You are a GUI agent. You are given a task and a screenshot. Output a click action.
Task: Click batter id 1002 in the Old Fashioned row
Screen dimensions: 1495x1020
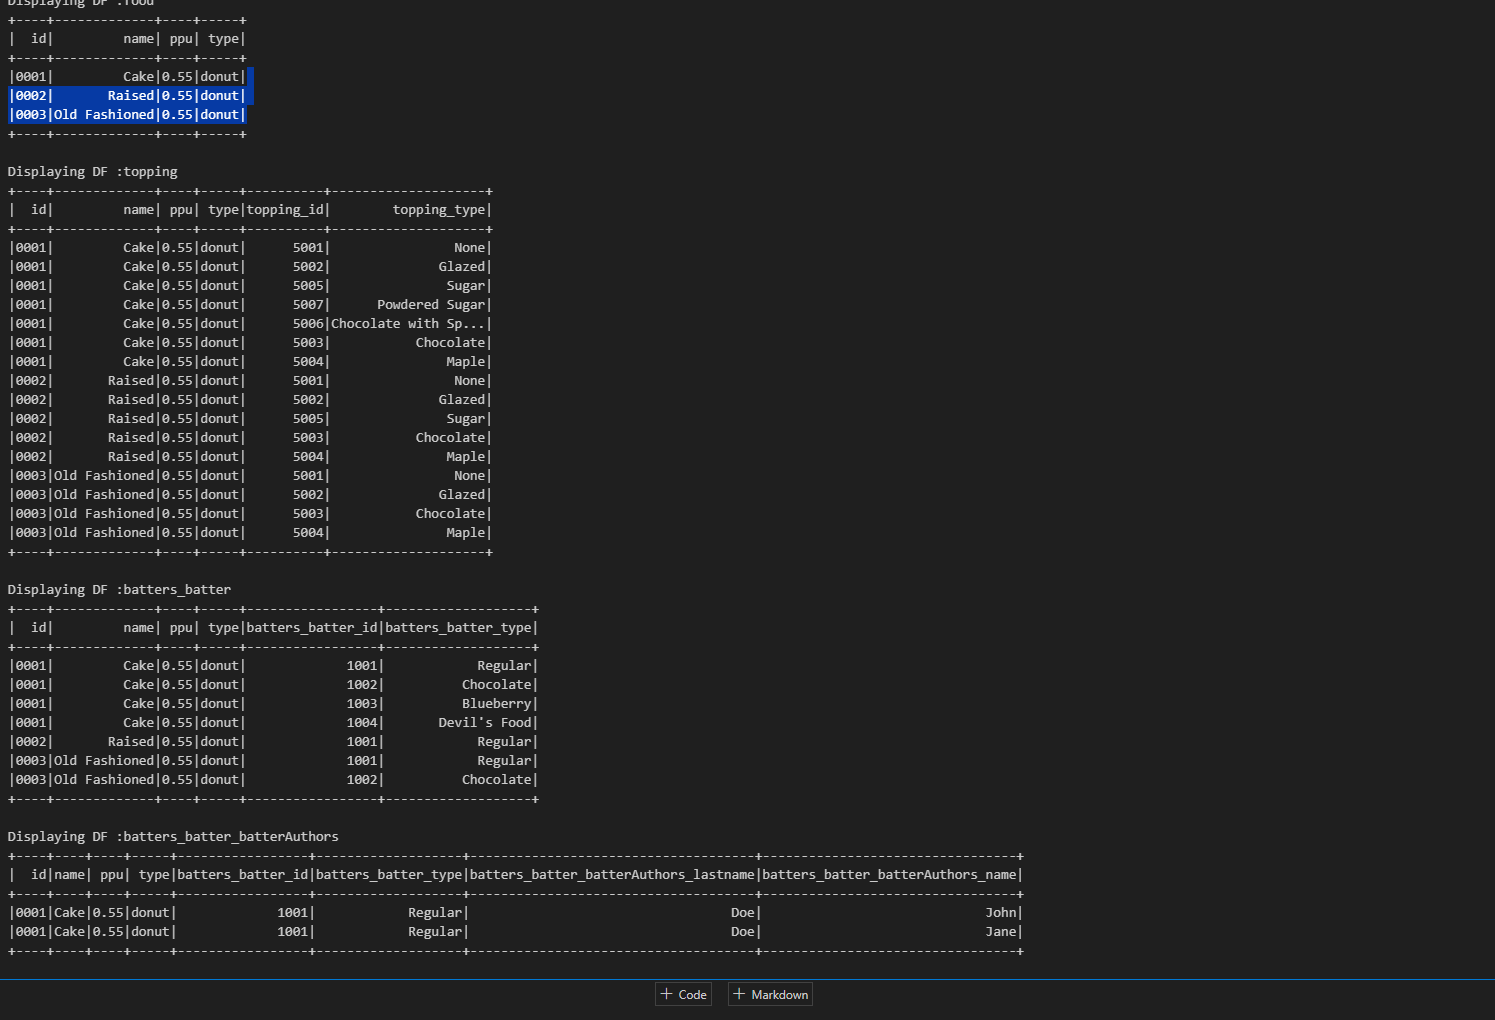362,780
